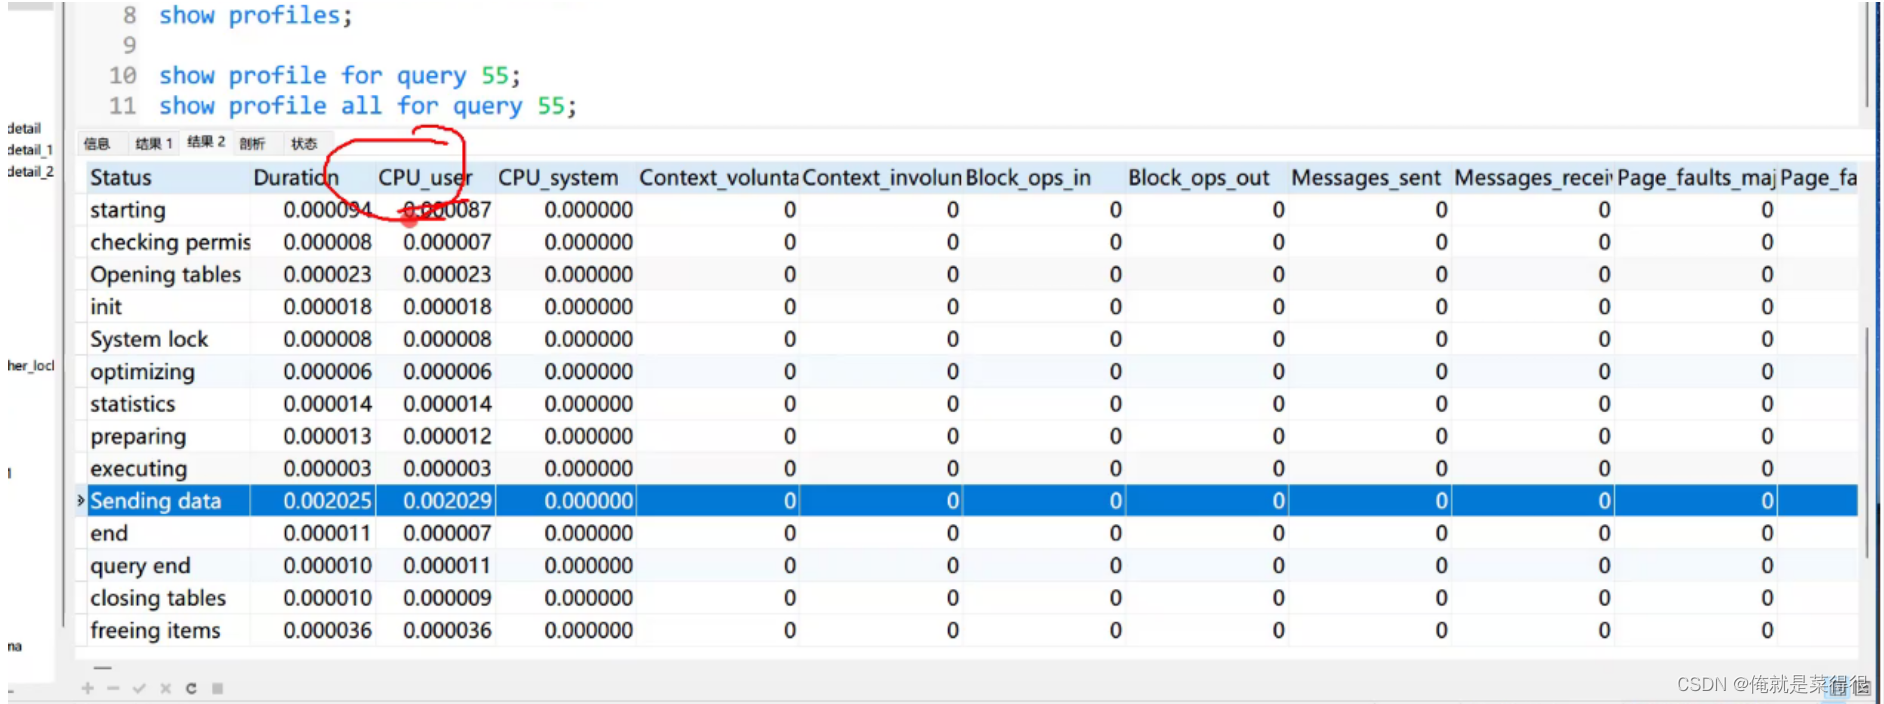Click editor line 'show profiles;'
The image size is (1884, 704).
tap(255, 16)
